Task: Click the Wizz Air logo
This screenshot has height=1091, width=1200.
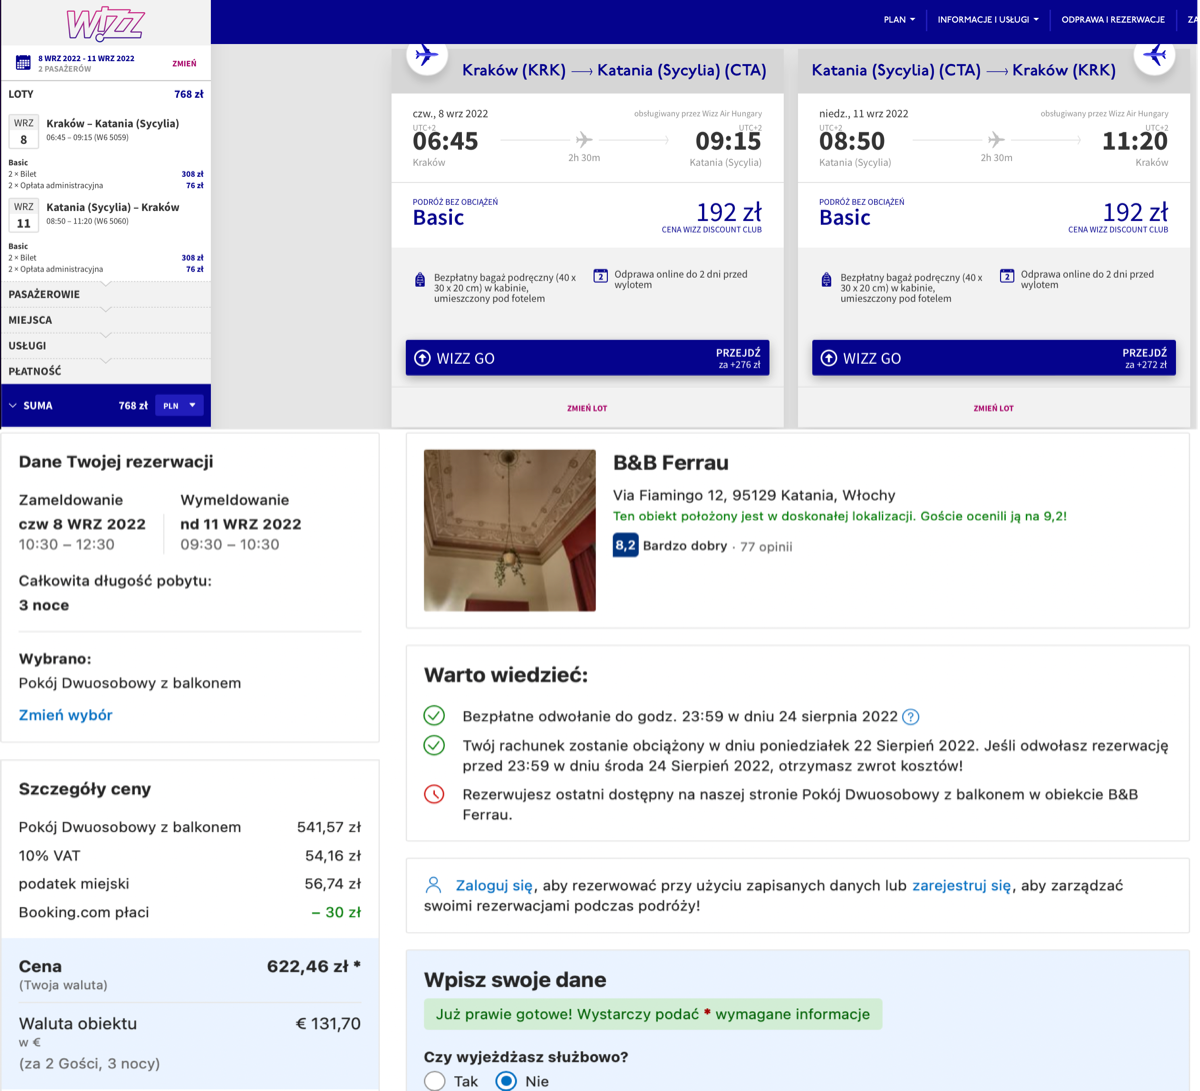Action: [105, 23]
